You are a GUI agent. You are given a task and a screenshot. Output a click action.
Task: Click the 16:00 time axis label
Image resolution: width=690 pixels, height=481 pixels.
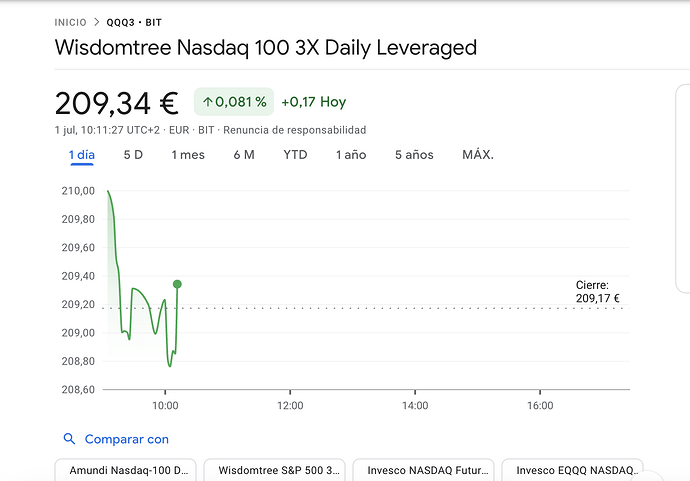540,406
